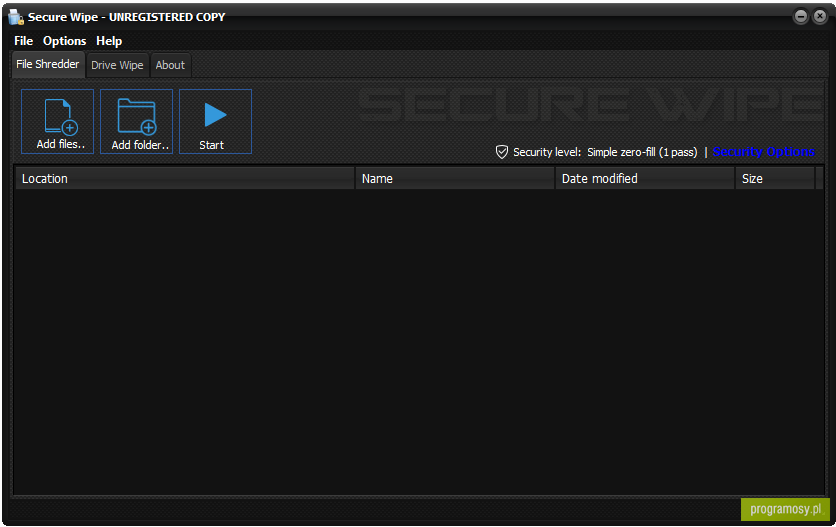Switch to the File Shredder tab

coord(48,65)
